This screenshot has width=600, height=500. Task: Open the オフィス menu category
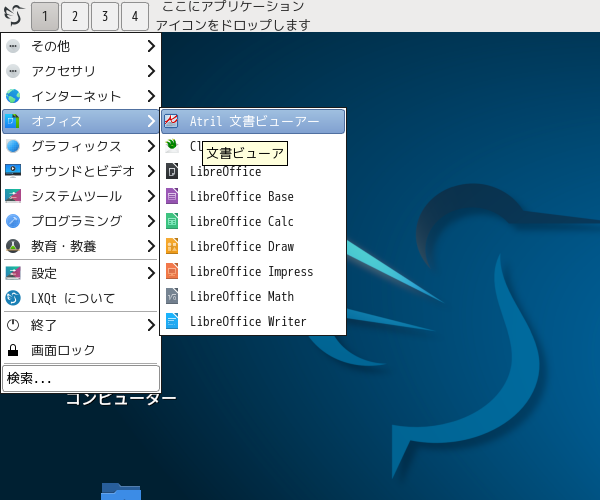[x=80, y=121]
